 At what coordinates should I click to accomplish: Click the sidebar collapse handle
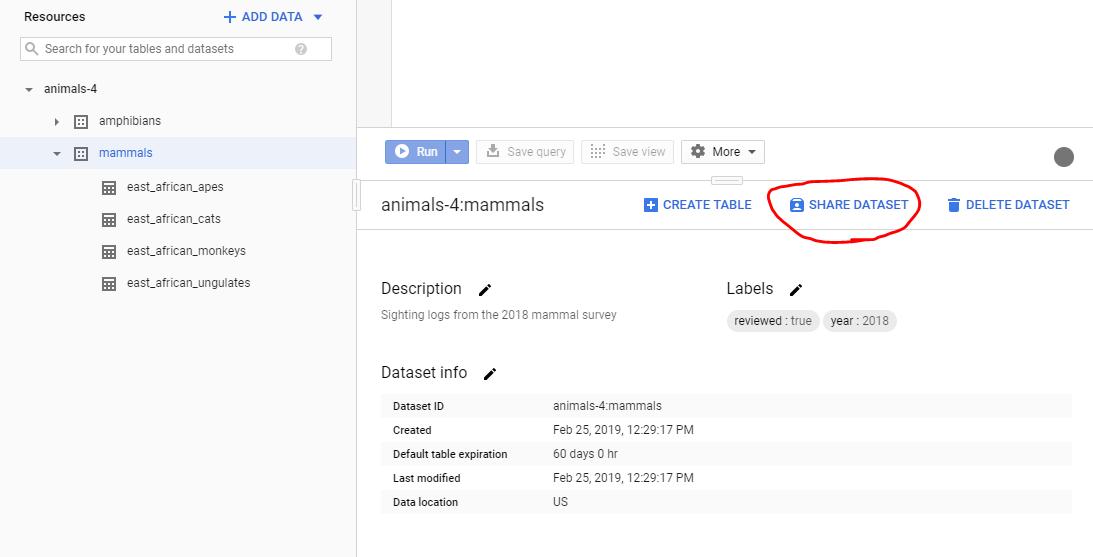[356, 194]
